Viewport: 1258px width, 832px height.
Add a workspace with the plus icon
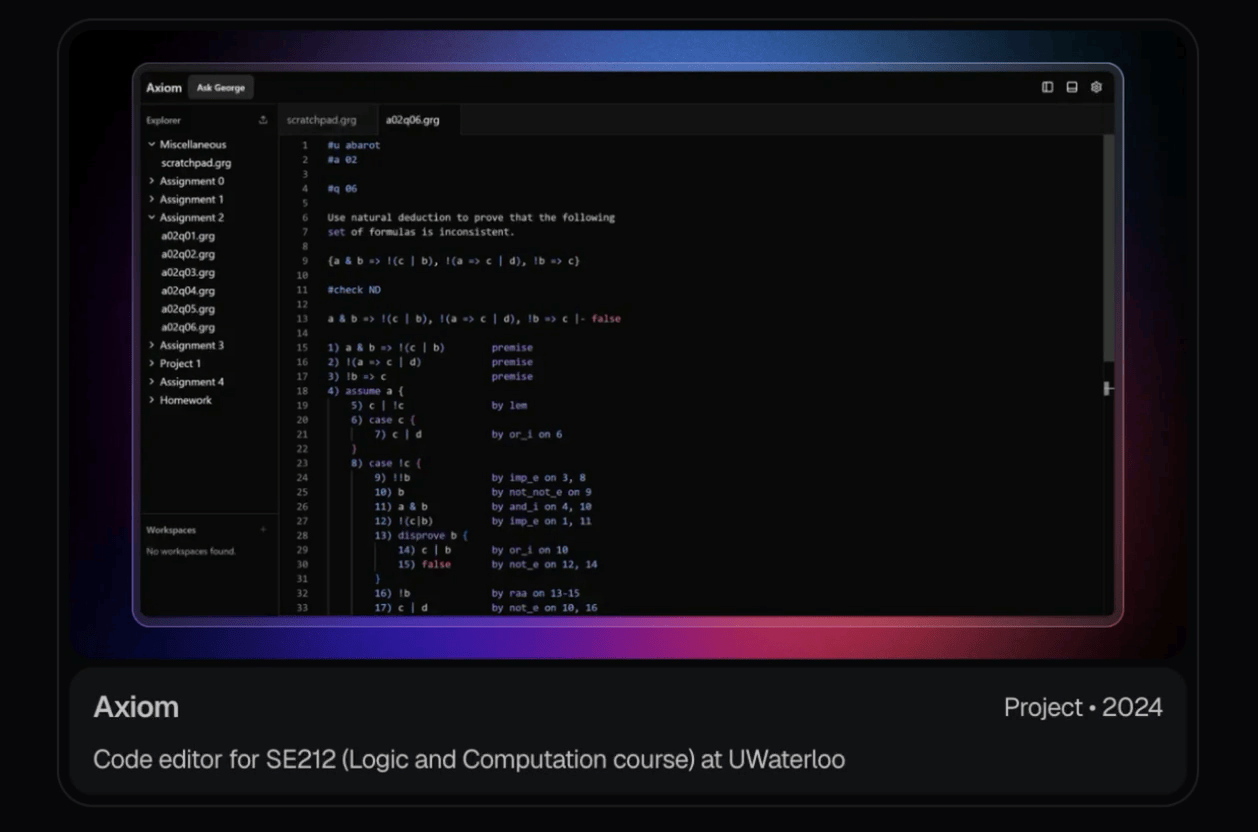click(x=263, y=530)
